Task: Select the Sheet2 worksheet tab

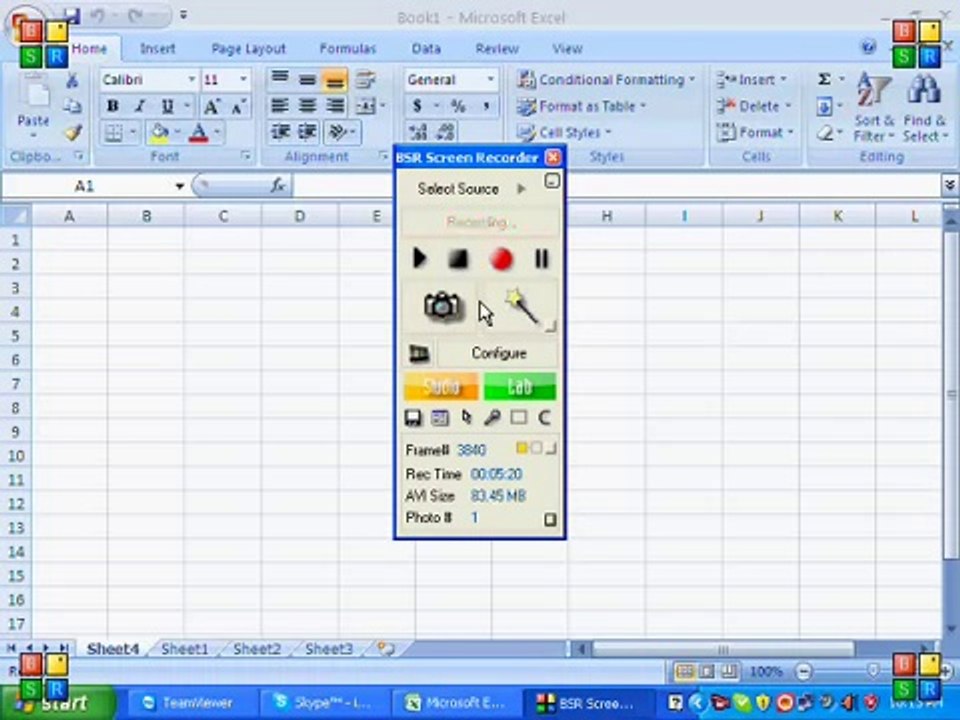Action: (257, 649)
